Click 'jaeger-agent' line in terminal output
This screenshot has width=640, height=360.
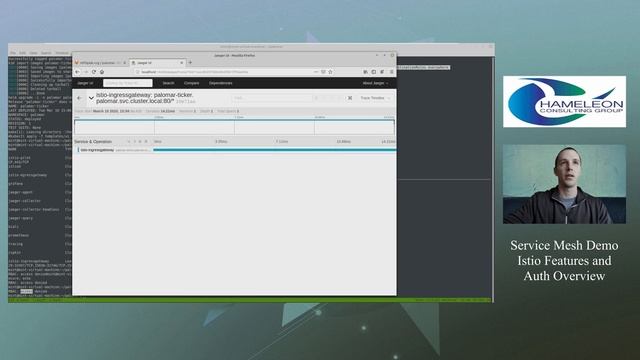coord(20,192)
